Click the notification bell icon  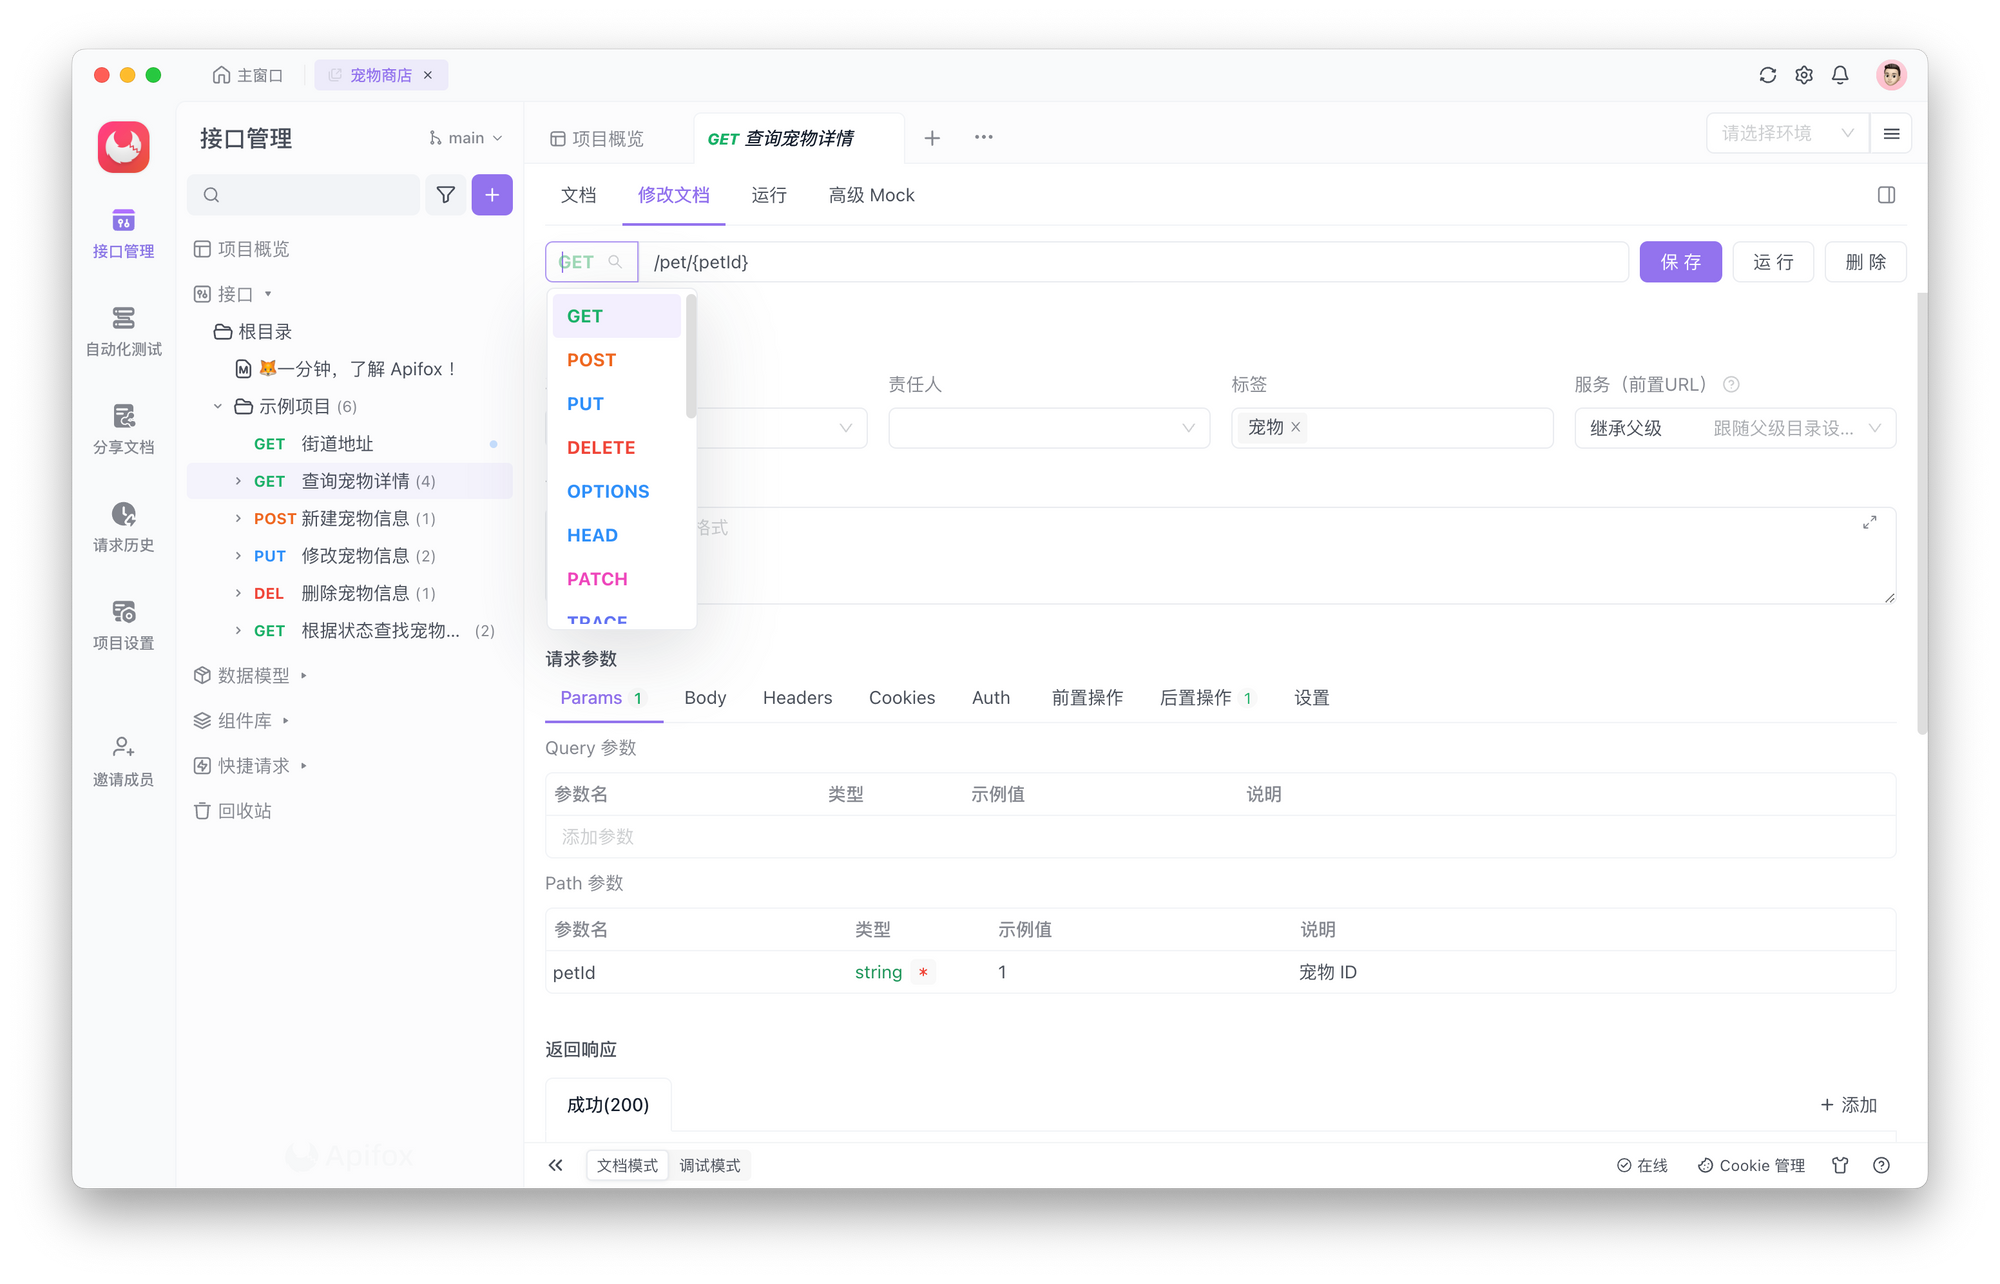tap(1840, 73)
